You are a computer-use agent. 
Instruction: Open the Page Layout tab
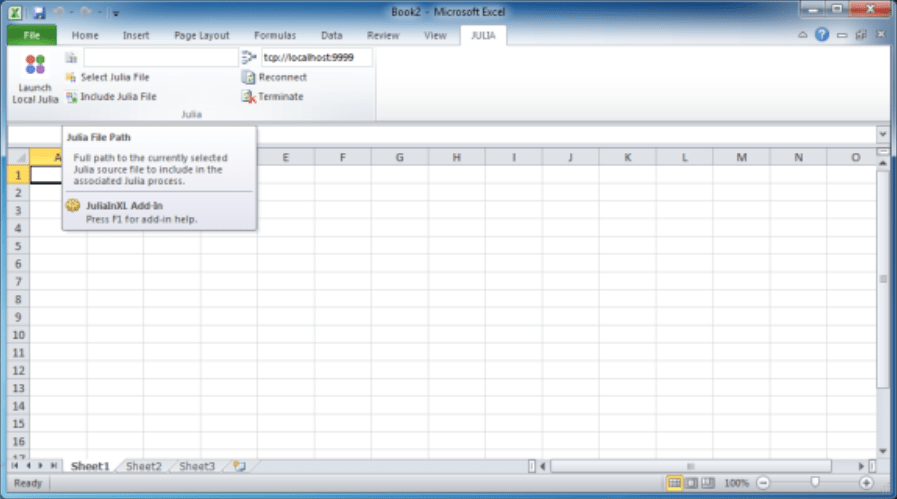click(202, 35)
